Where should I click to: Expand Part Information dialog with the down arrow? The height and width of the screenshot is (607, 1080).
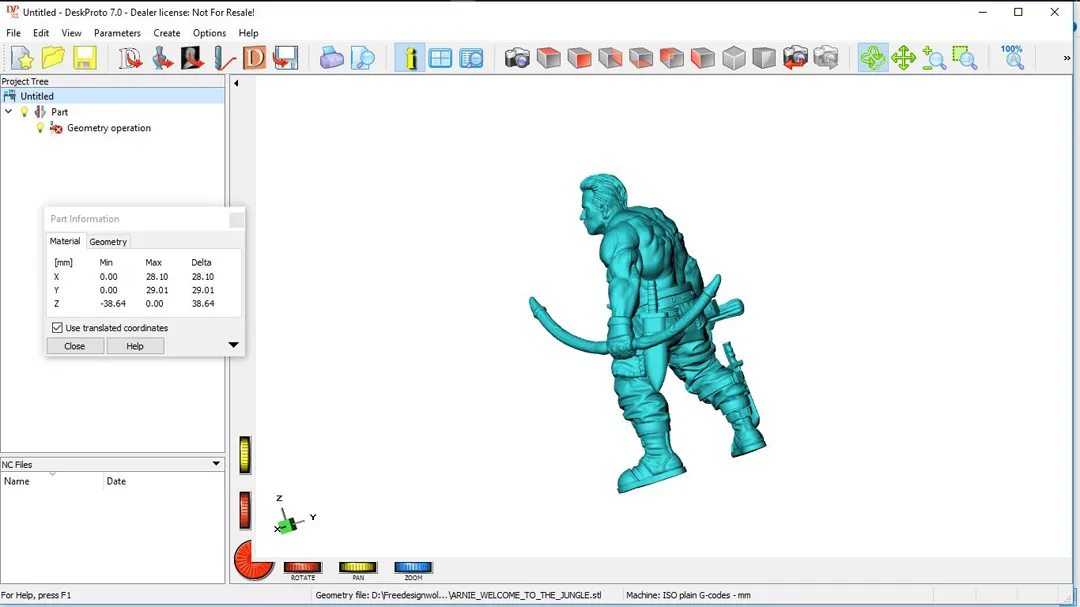coord(233,344)
